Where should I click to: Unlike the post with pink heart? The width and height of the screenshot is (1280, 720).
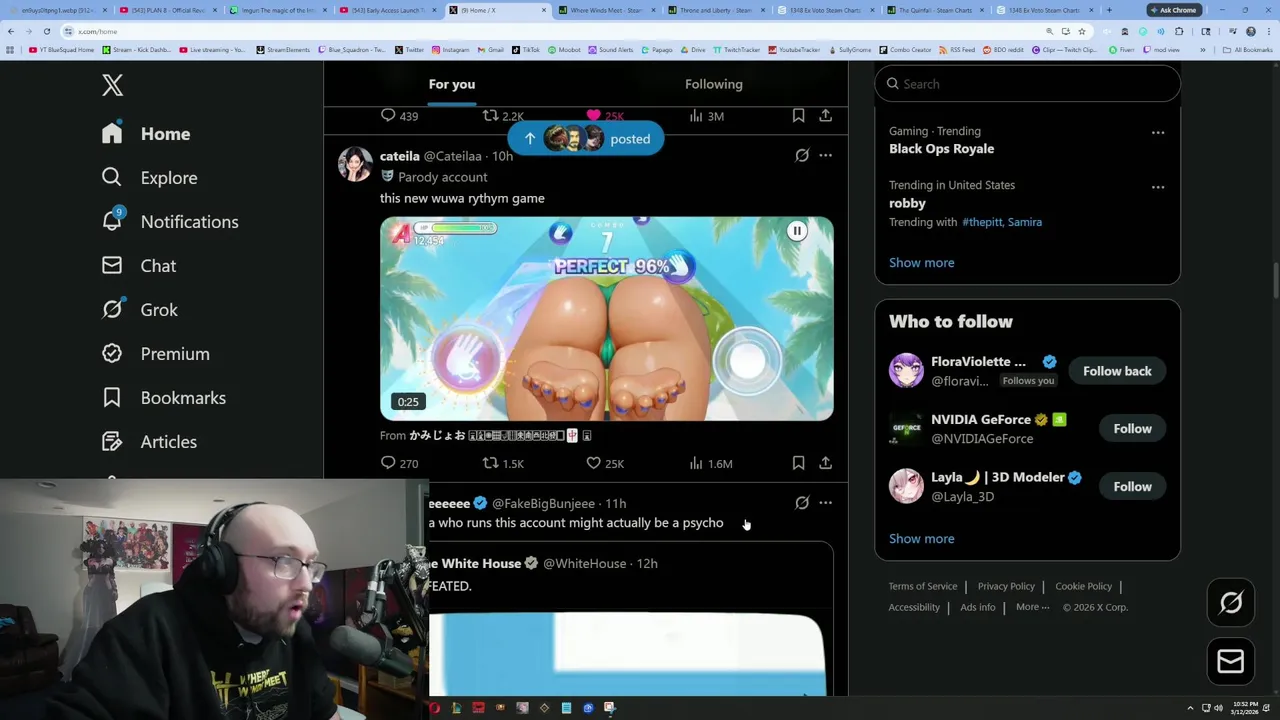point(605,116)
